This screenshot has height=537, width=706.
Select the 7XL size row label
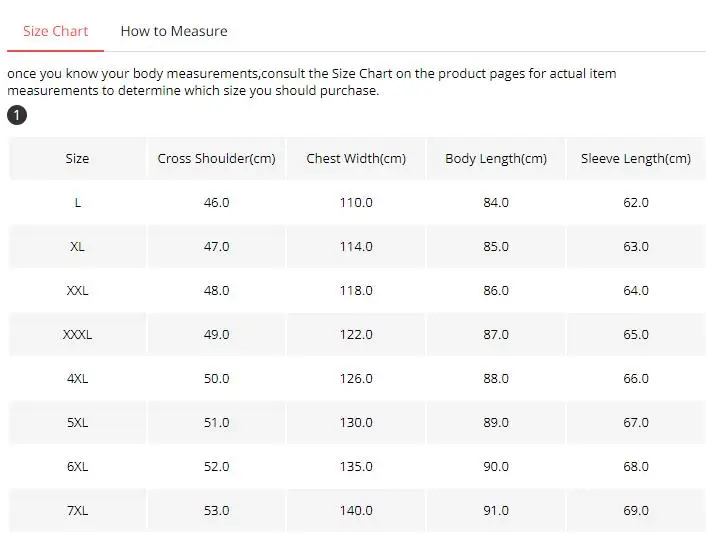(77, 510)
